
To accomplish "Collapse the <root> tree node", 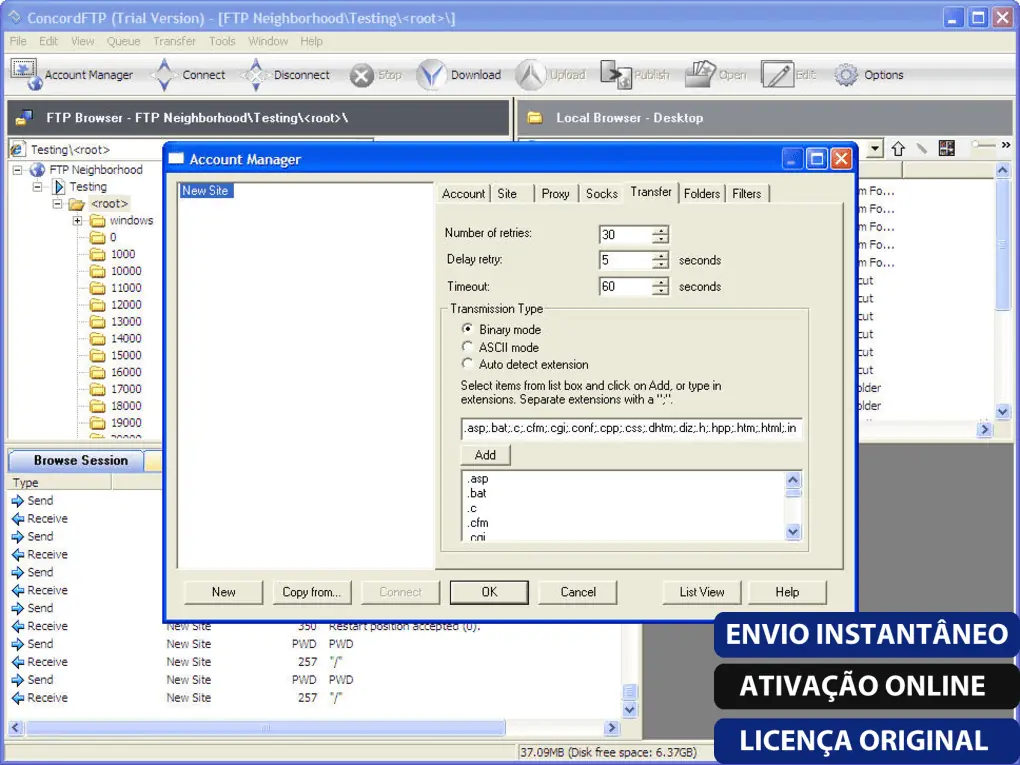I will (58, 204).
